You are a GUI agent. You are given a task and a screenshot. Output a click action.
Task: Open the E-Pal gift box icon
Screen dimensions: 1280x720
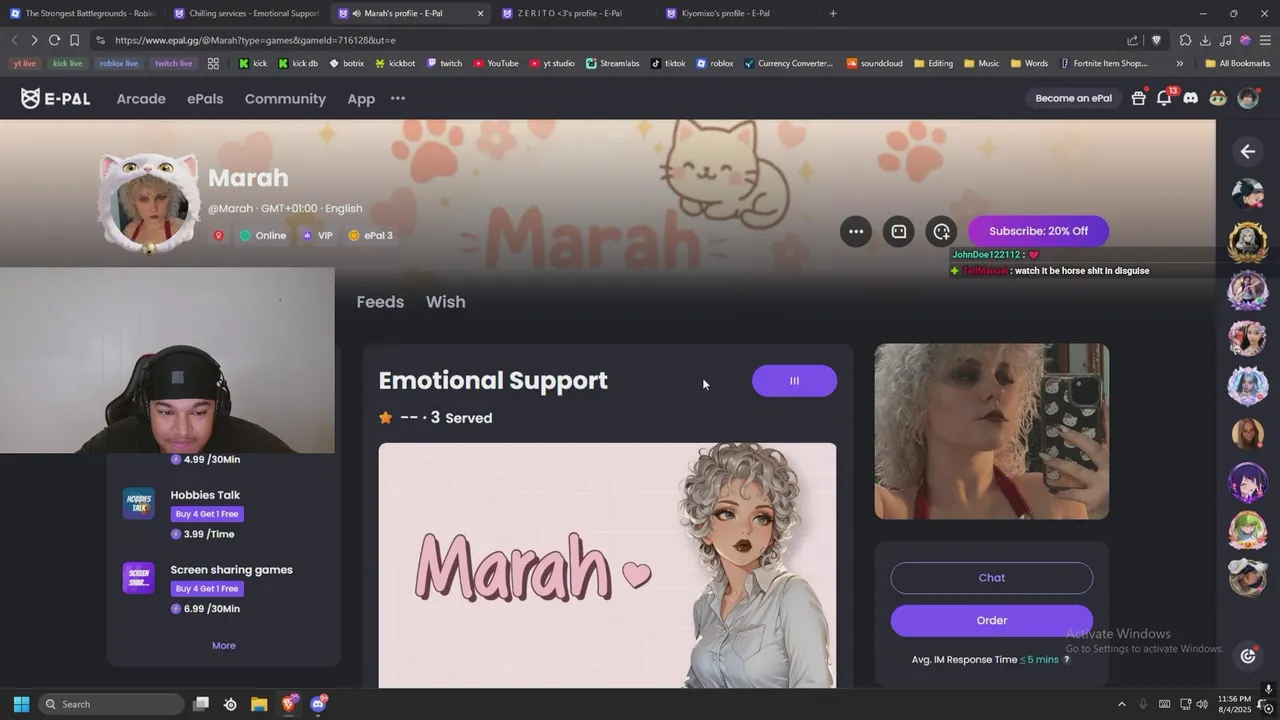(1138, 98)
